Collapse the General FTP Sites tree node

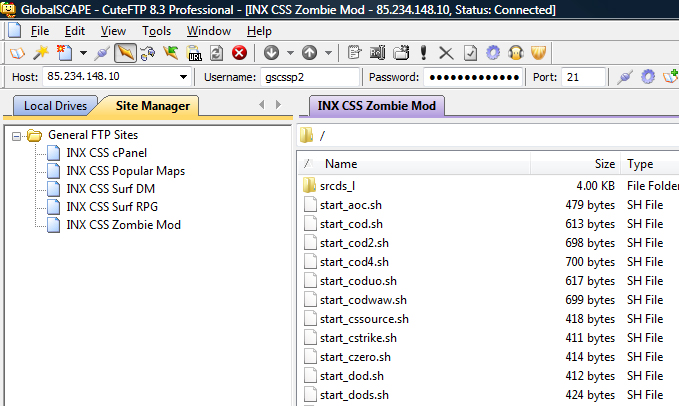coord(16,136)
